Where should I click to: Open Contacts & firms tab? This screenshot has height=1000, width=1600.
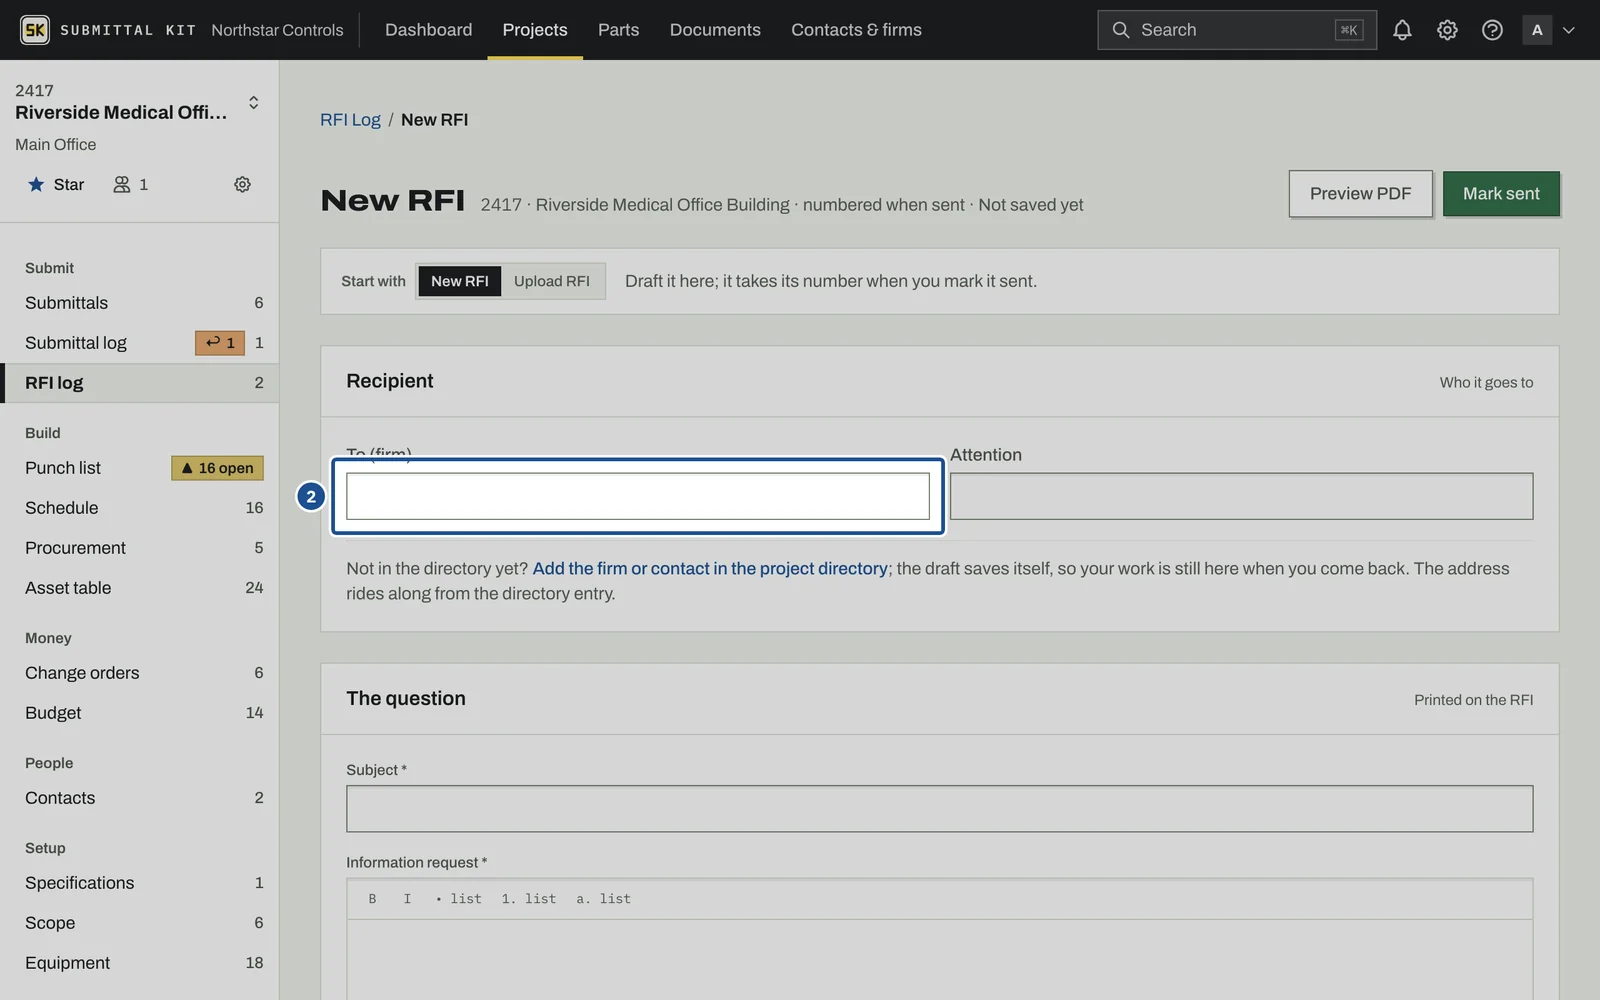tap(856, 30)
